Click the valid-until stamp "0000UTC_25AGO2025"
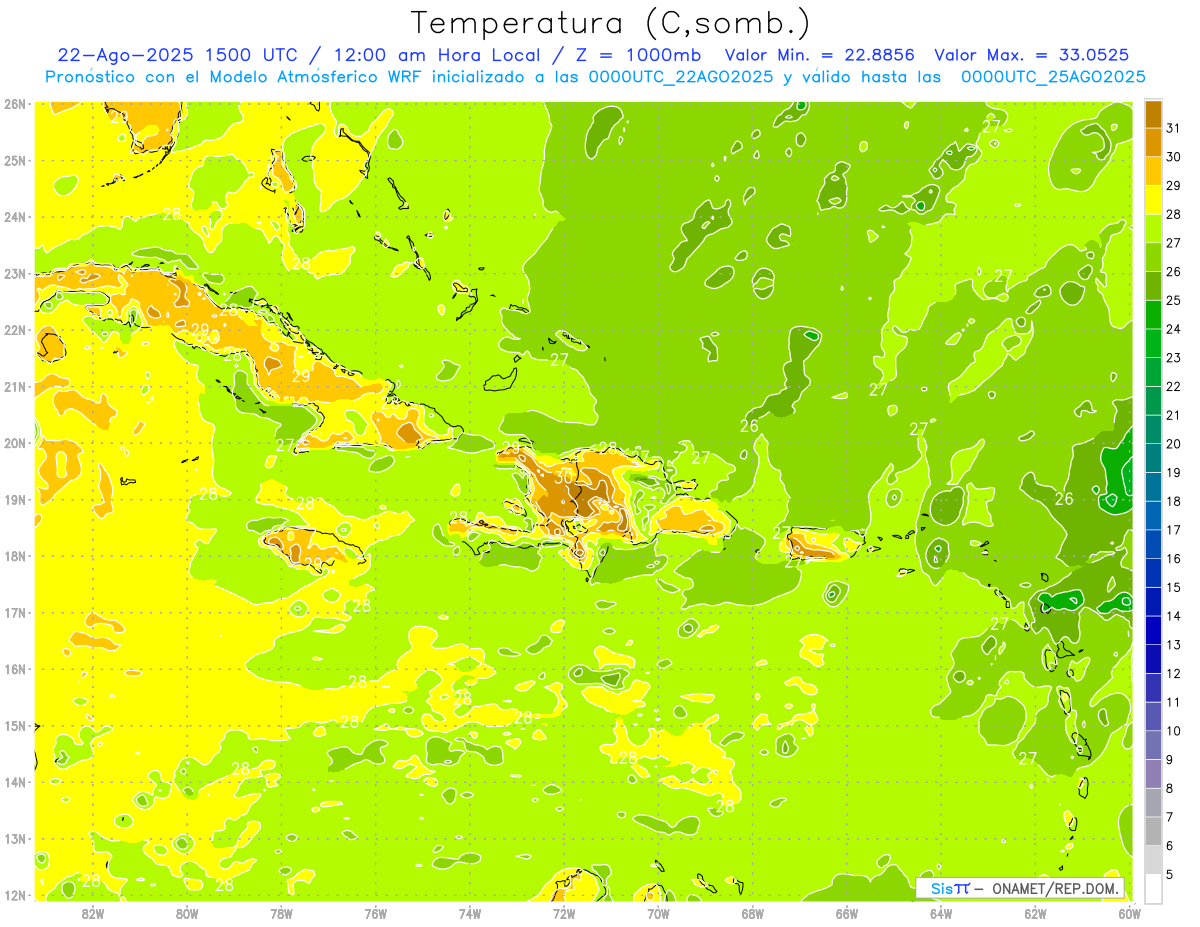Screen dimensions: 1200x927 click(1053, 77)
